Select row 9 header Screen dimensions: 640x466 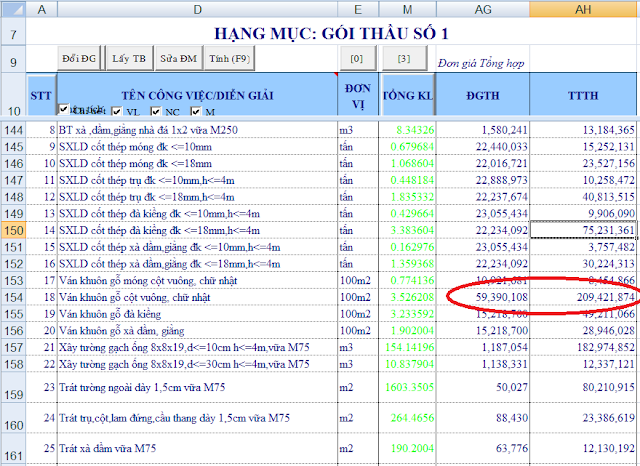13,59
